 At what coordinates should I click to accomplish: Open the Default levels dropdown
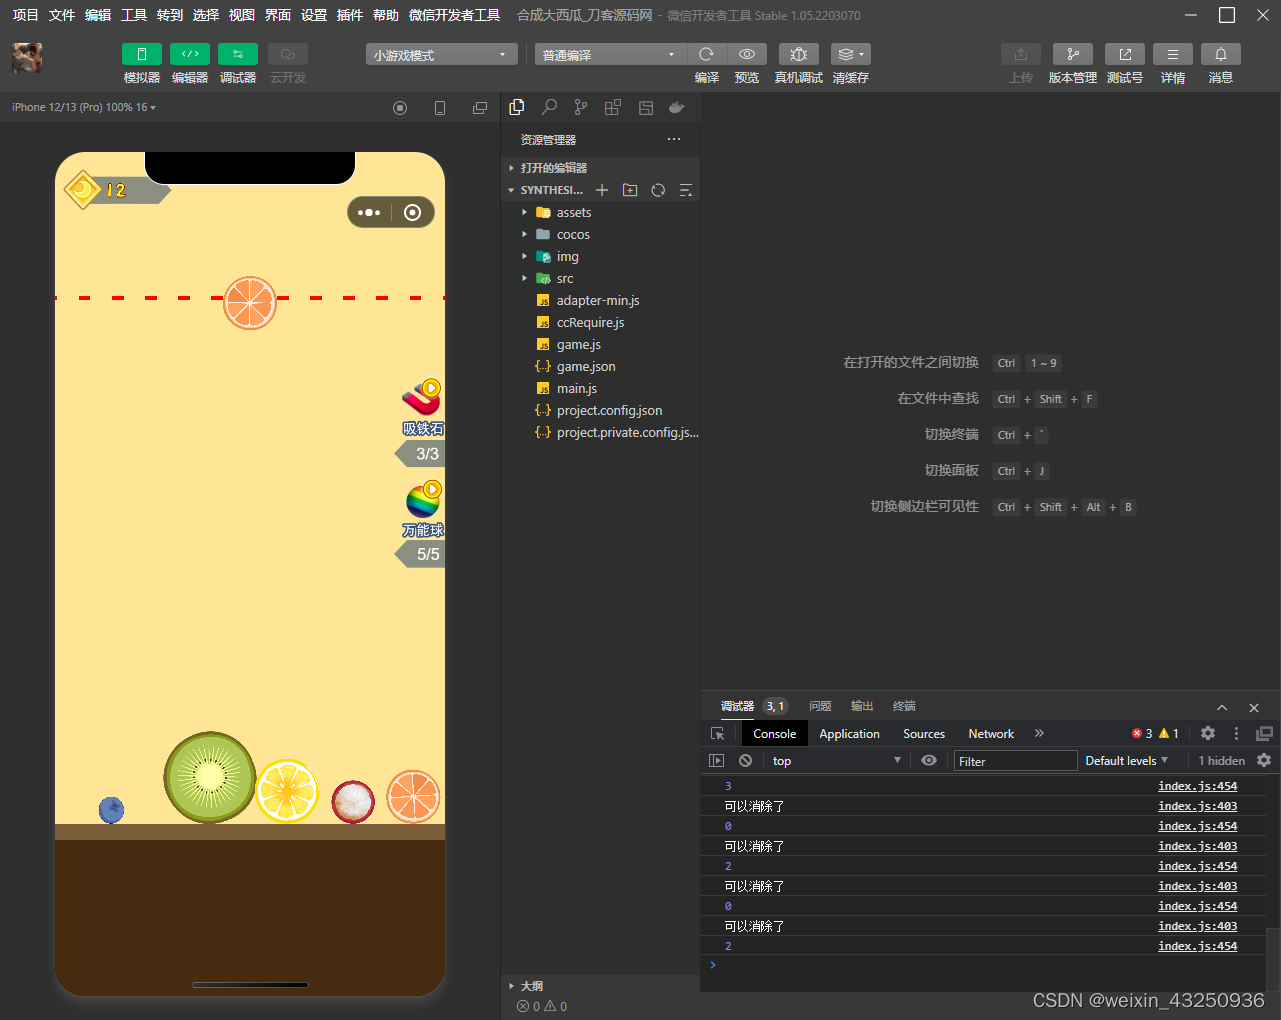click(x=1127, y=761)
